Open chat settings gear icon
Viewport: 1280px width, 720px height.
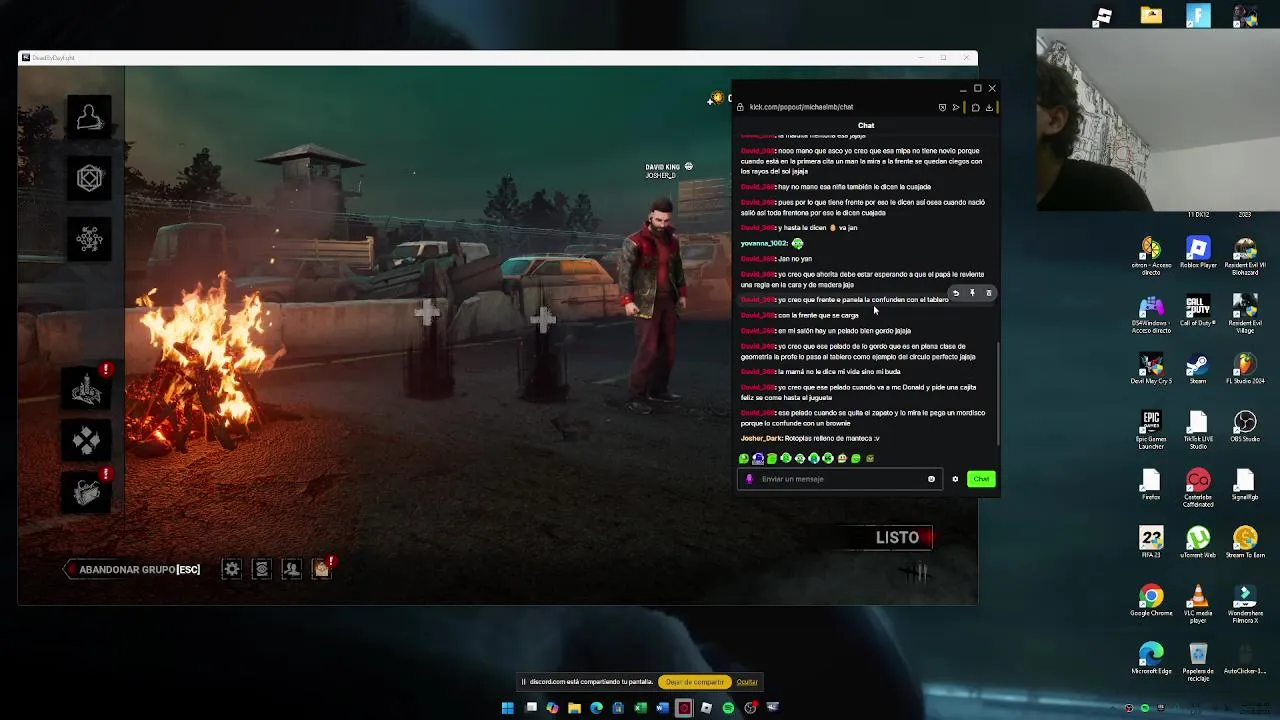[955, 479]
